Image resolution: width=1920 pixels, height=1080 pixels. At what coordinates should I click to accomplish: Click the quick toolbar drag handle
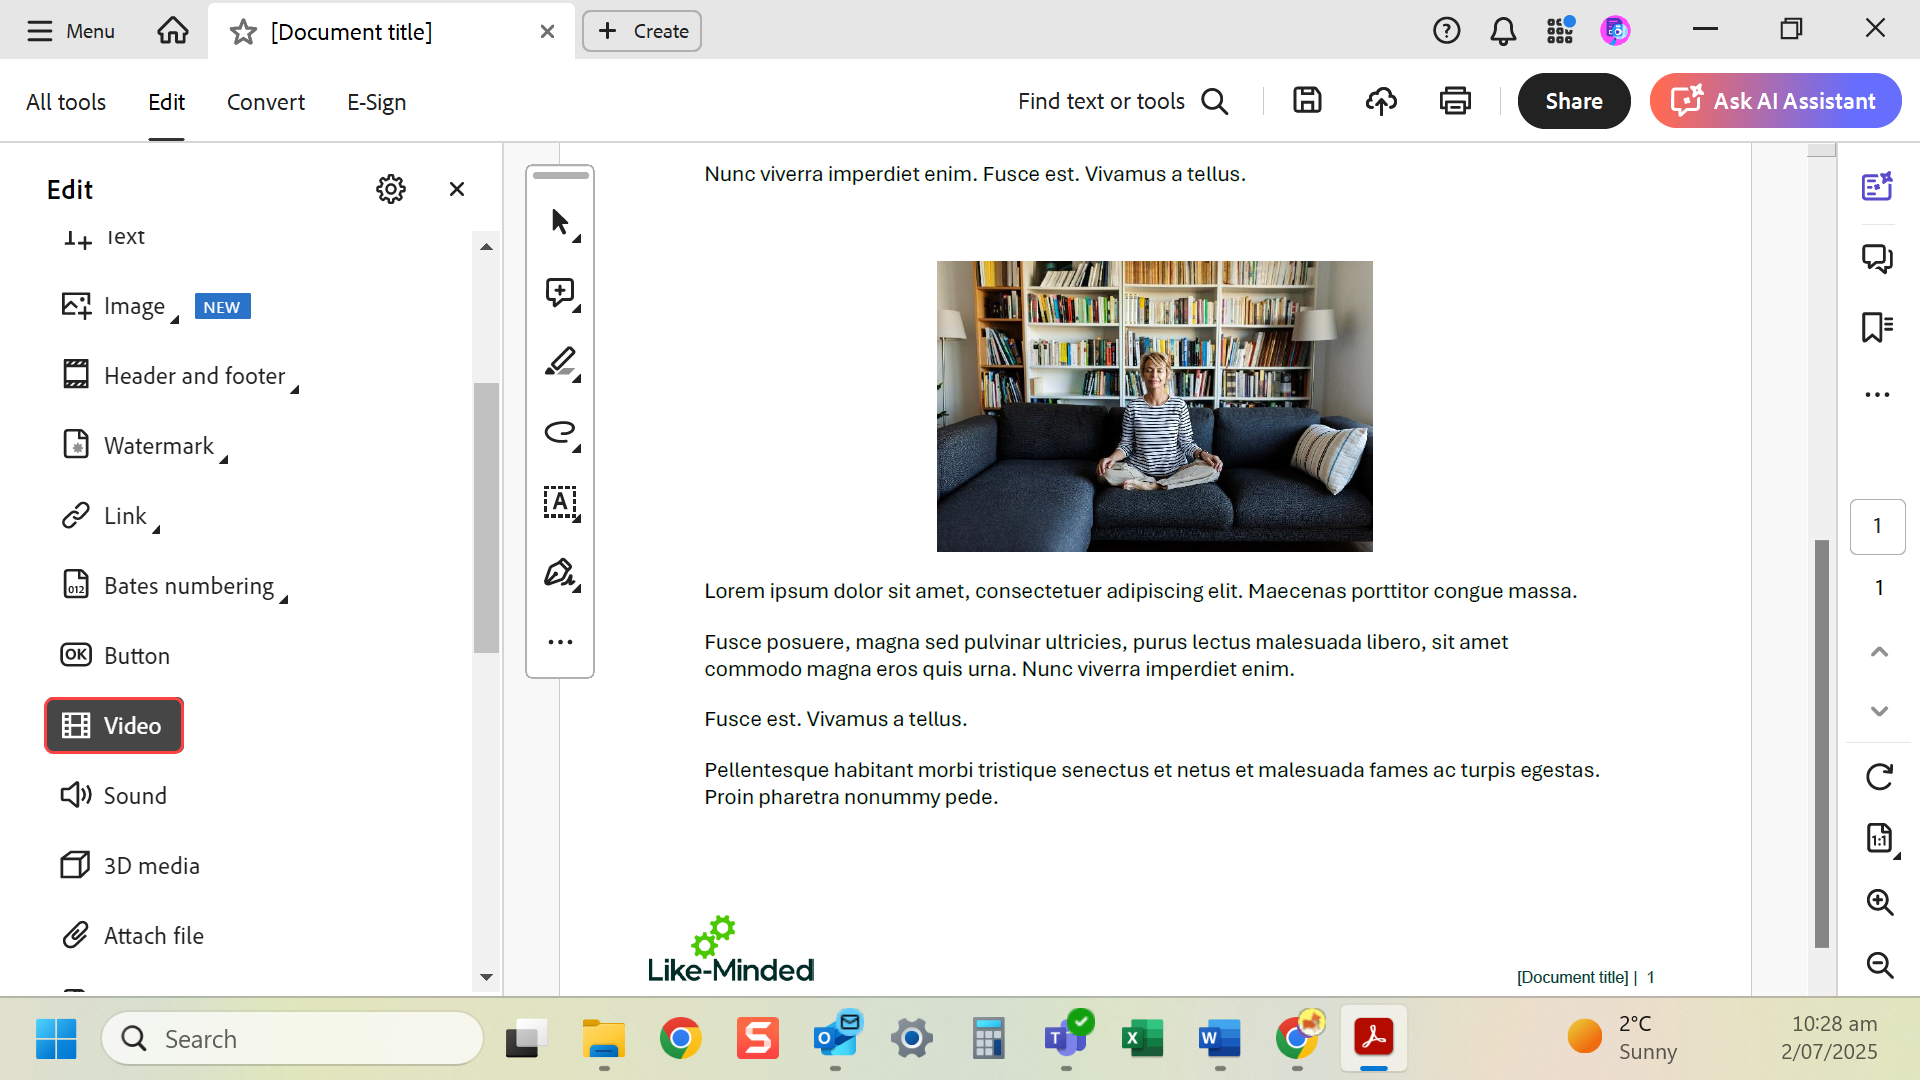[560, 176]
